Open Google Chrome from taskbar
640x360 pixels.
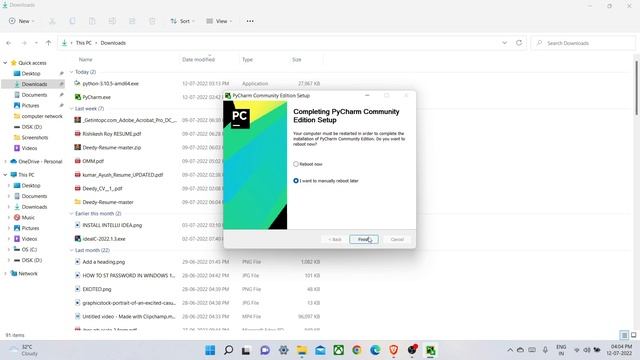click(357, 350)
